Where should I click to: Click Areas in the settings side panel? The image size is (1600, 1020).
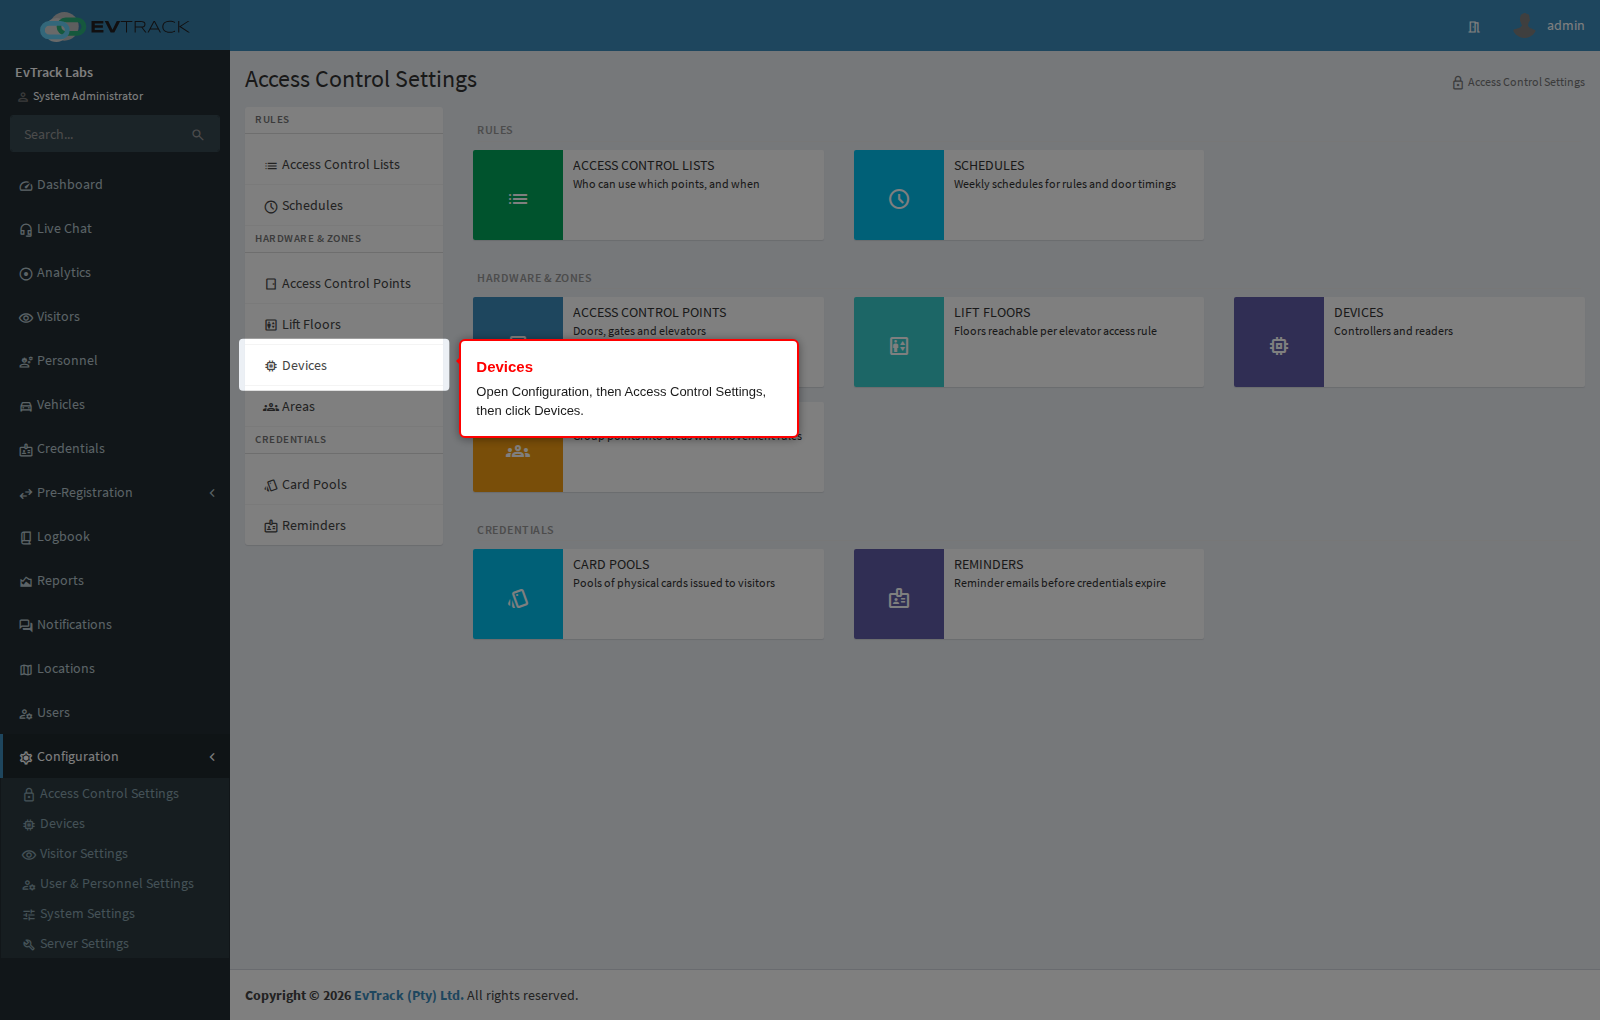tap(344, 407)
